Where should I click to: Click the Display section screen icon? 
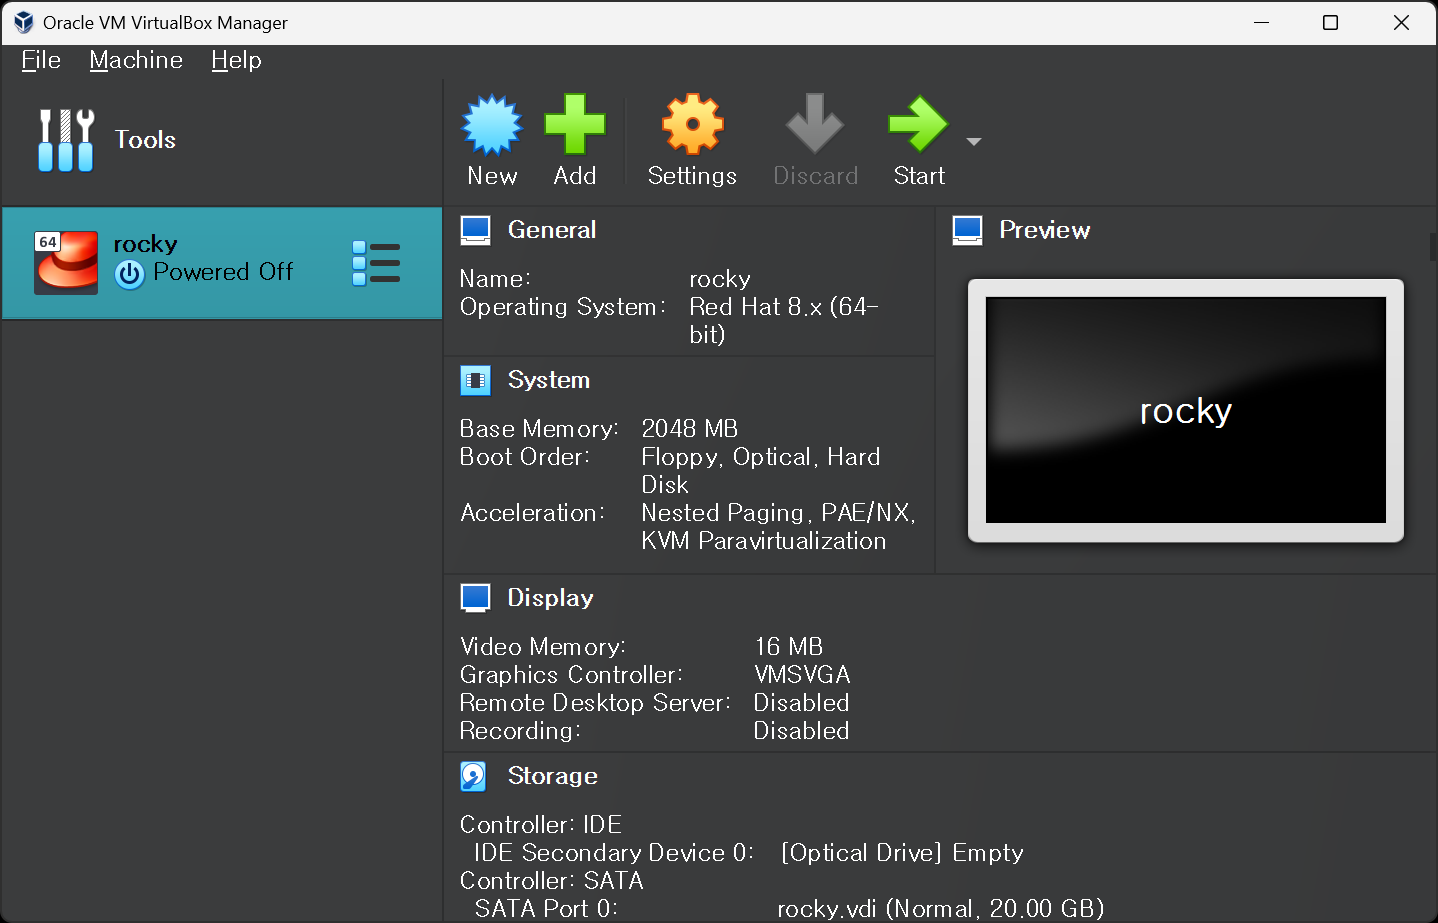[x=475, y=598]
